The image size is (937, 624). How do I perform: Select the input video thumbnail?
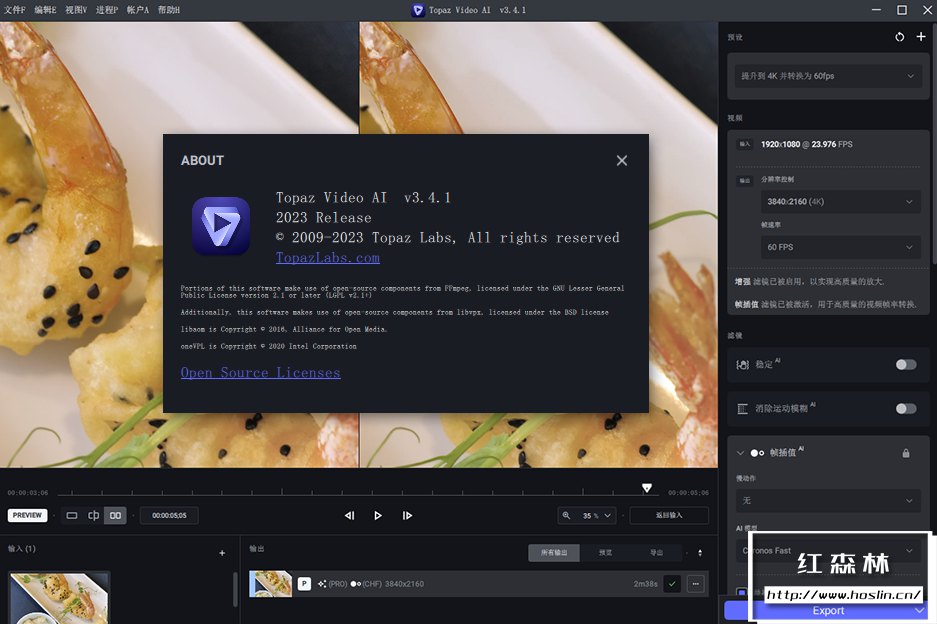59,598
